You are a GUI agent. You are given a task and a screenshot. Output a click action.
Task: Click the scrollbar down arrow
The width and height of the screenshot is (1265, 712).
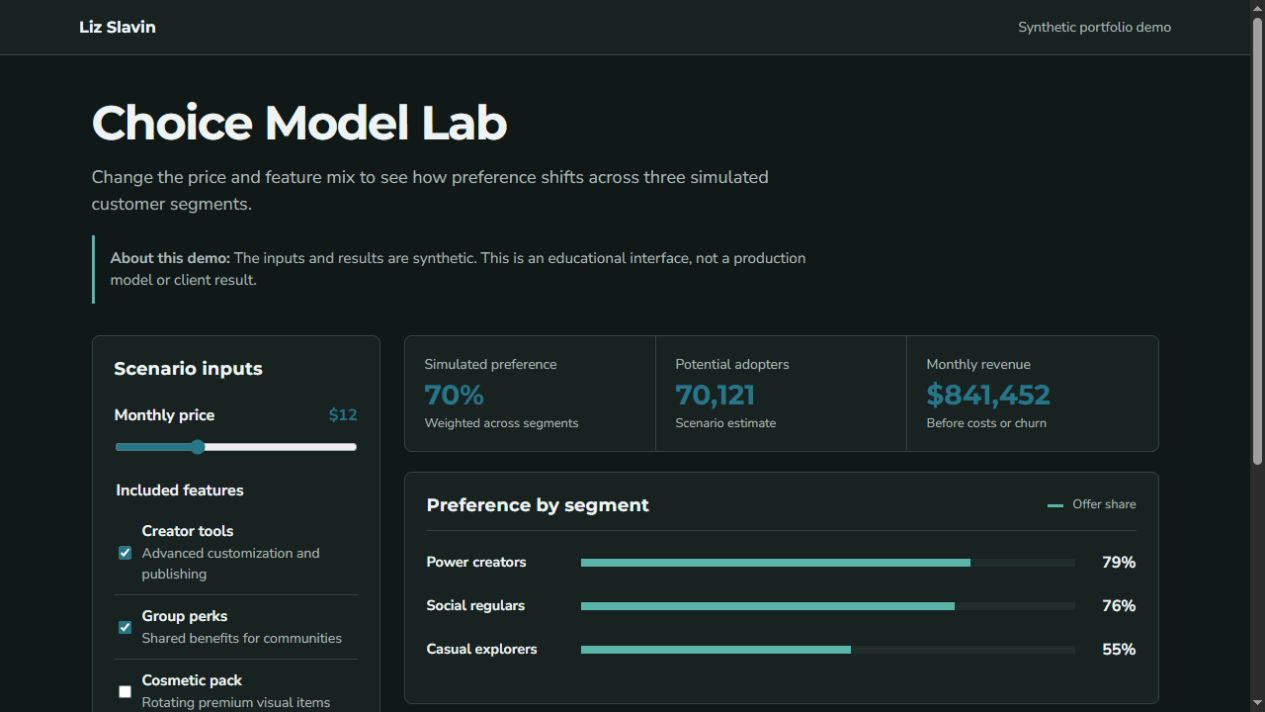(x=1257, y=704)
